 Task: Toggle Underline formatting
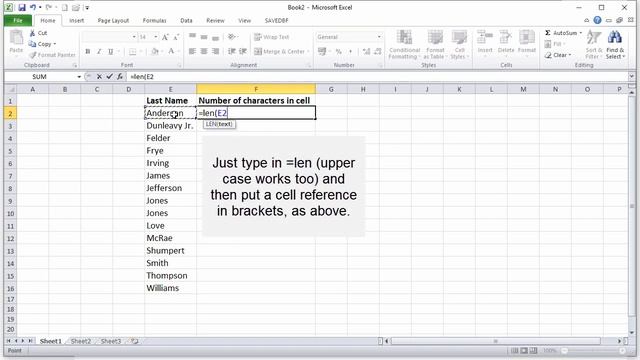point(110,51)
